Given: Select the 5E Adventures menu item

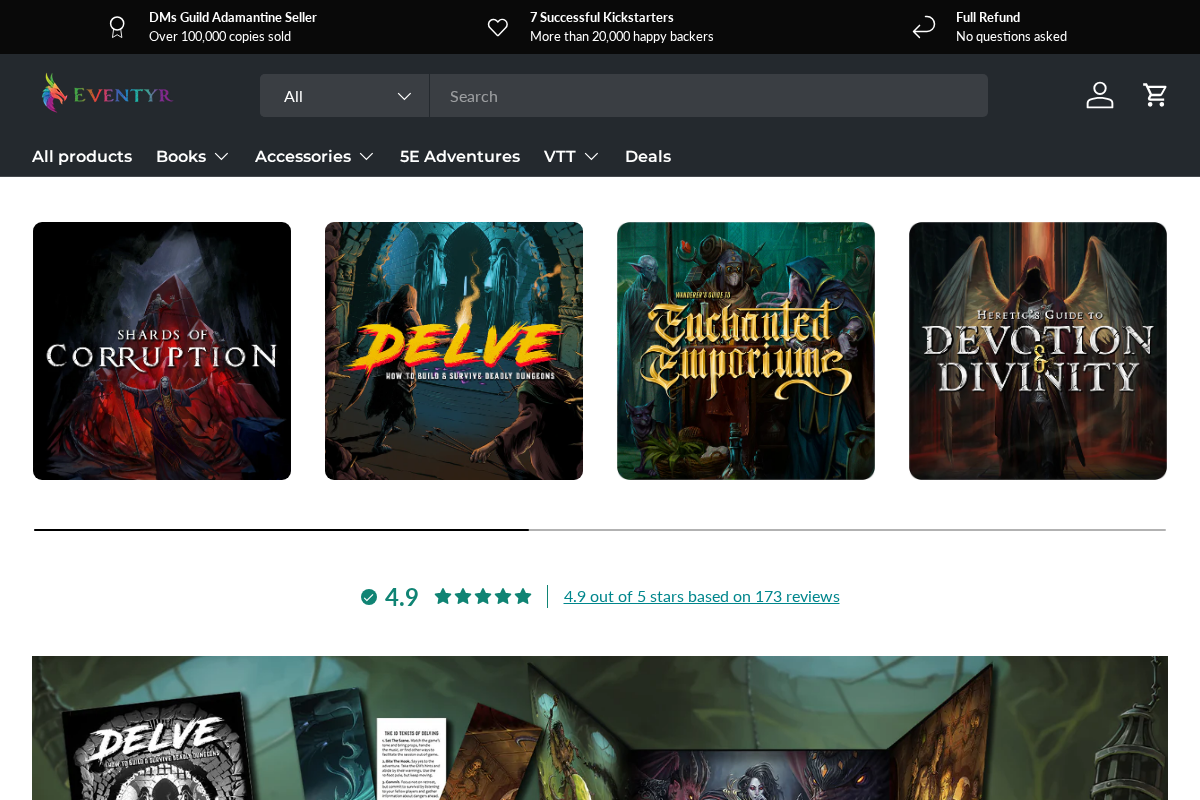Looking at the screenshot, I should (460, 156).
